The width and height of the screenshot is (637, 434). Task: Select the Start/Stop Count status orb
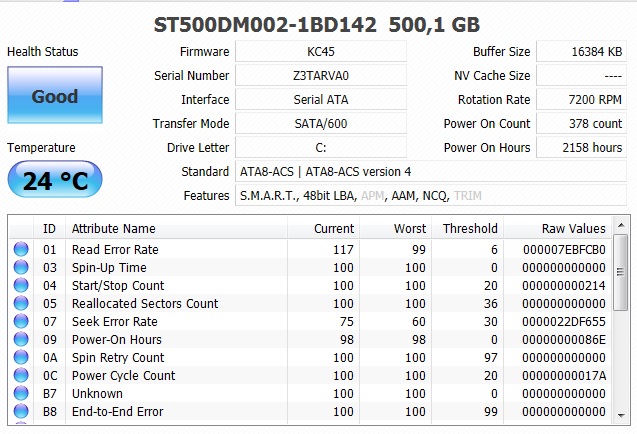pyautogui.click(x=21, y=285)
